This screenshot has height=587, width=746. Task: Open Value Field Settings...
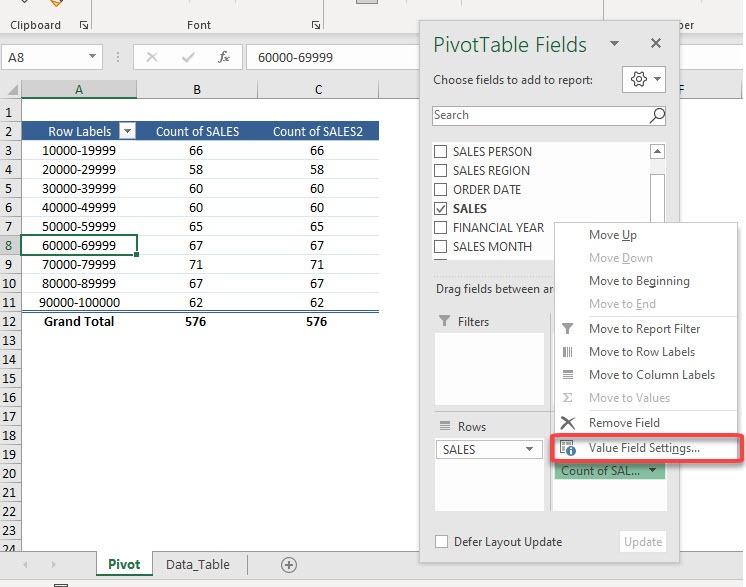click(644, 448)
